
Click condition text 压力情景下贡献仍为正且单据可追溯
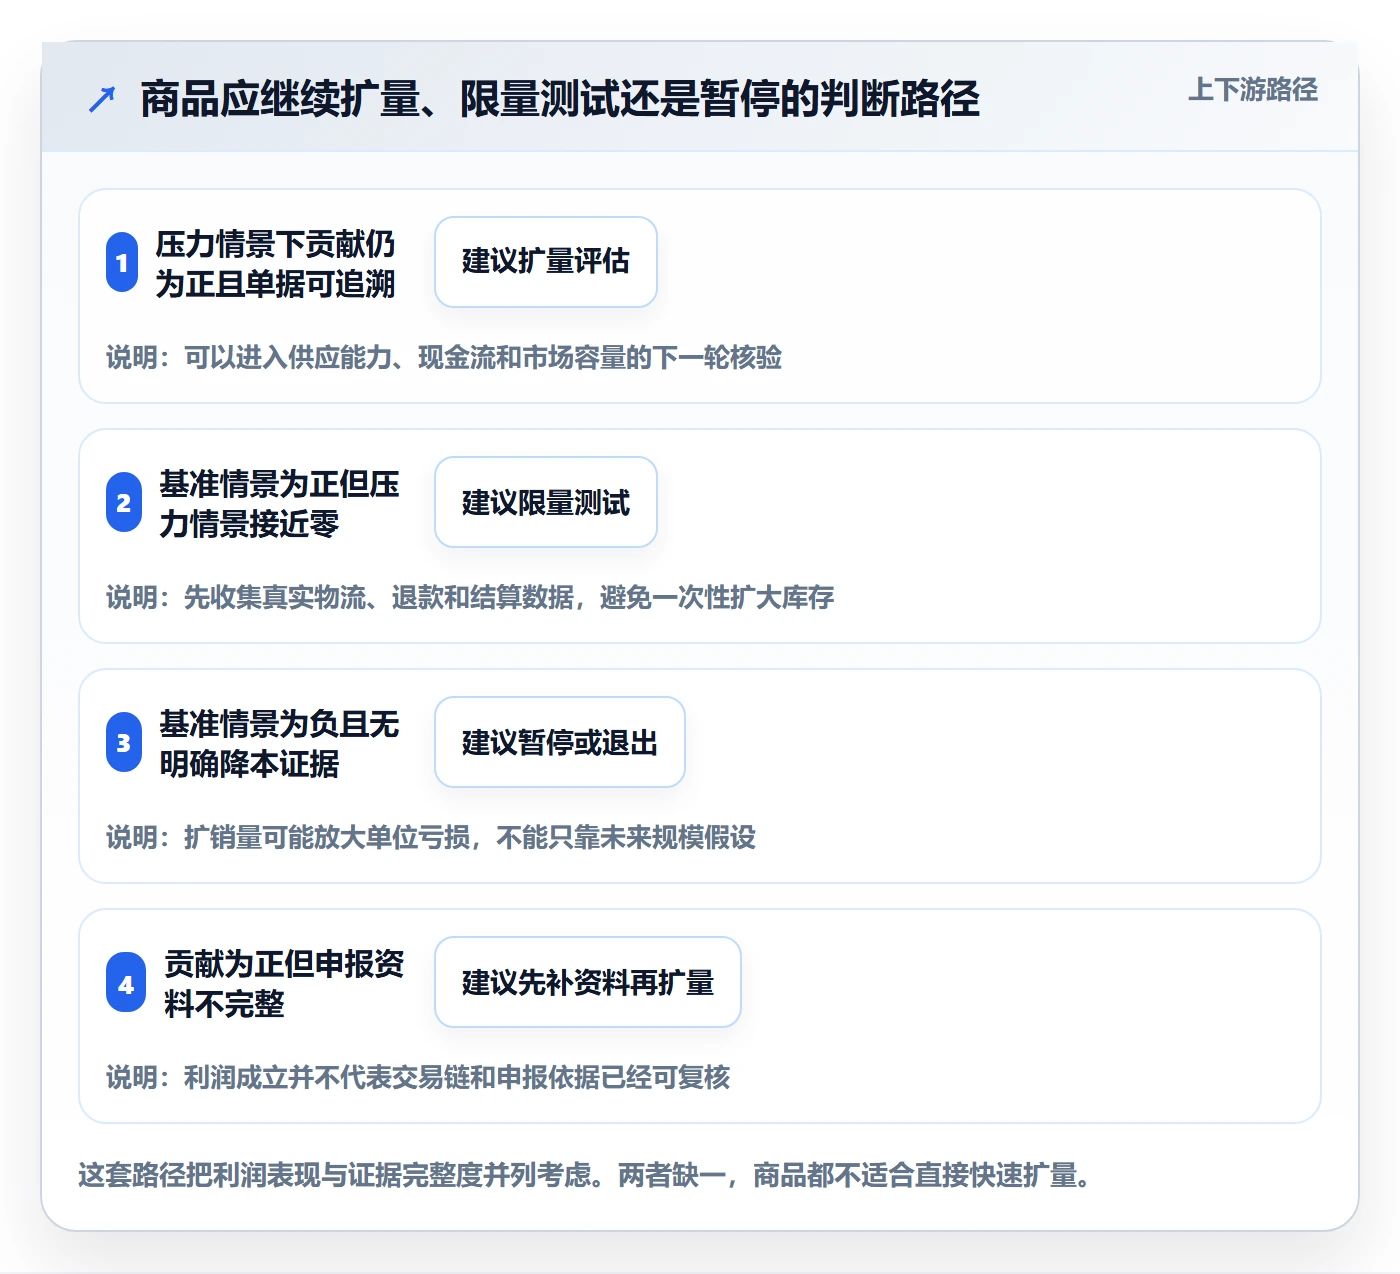tap(275, 263)
